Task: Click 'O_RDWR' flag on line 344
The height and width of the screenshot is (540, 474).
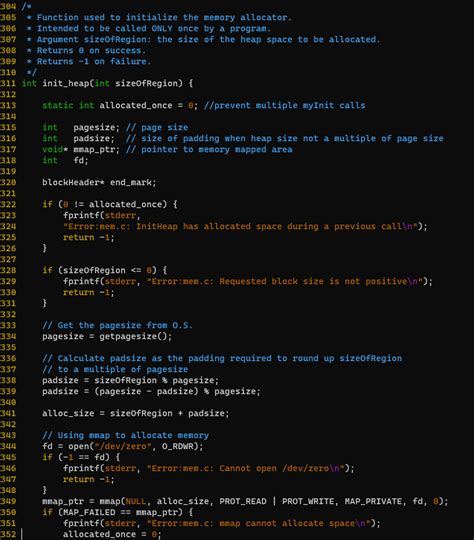Action: point(177,446)
